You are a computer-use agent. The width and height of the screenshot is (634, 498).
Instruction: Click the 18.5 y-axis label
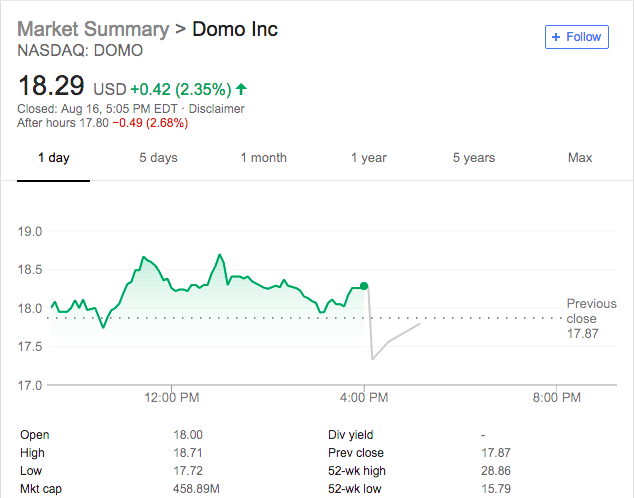(30, 270)
